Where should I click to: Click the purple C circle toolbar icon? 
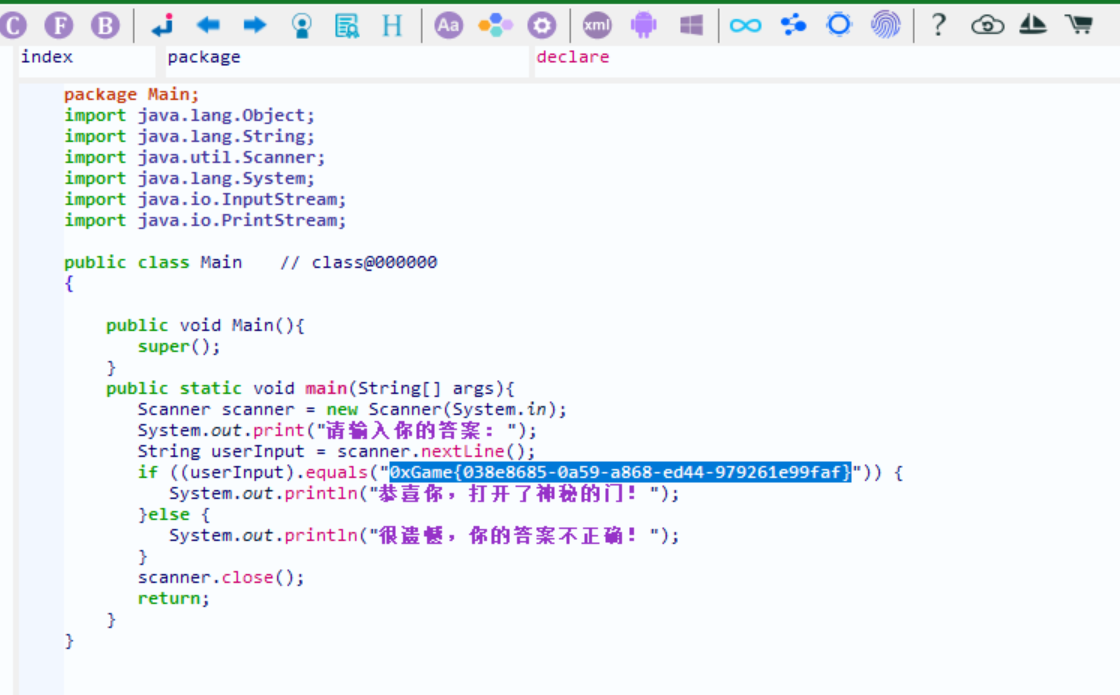(x=14, y=25)
